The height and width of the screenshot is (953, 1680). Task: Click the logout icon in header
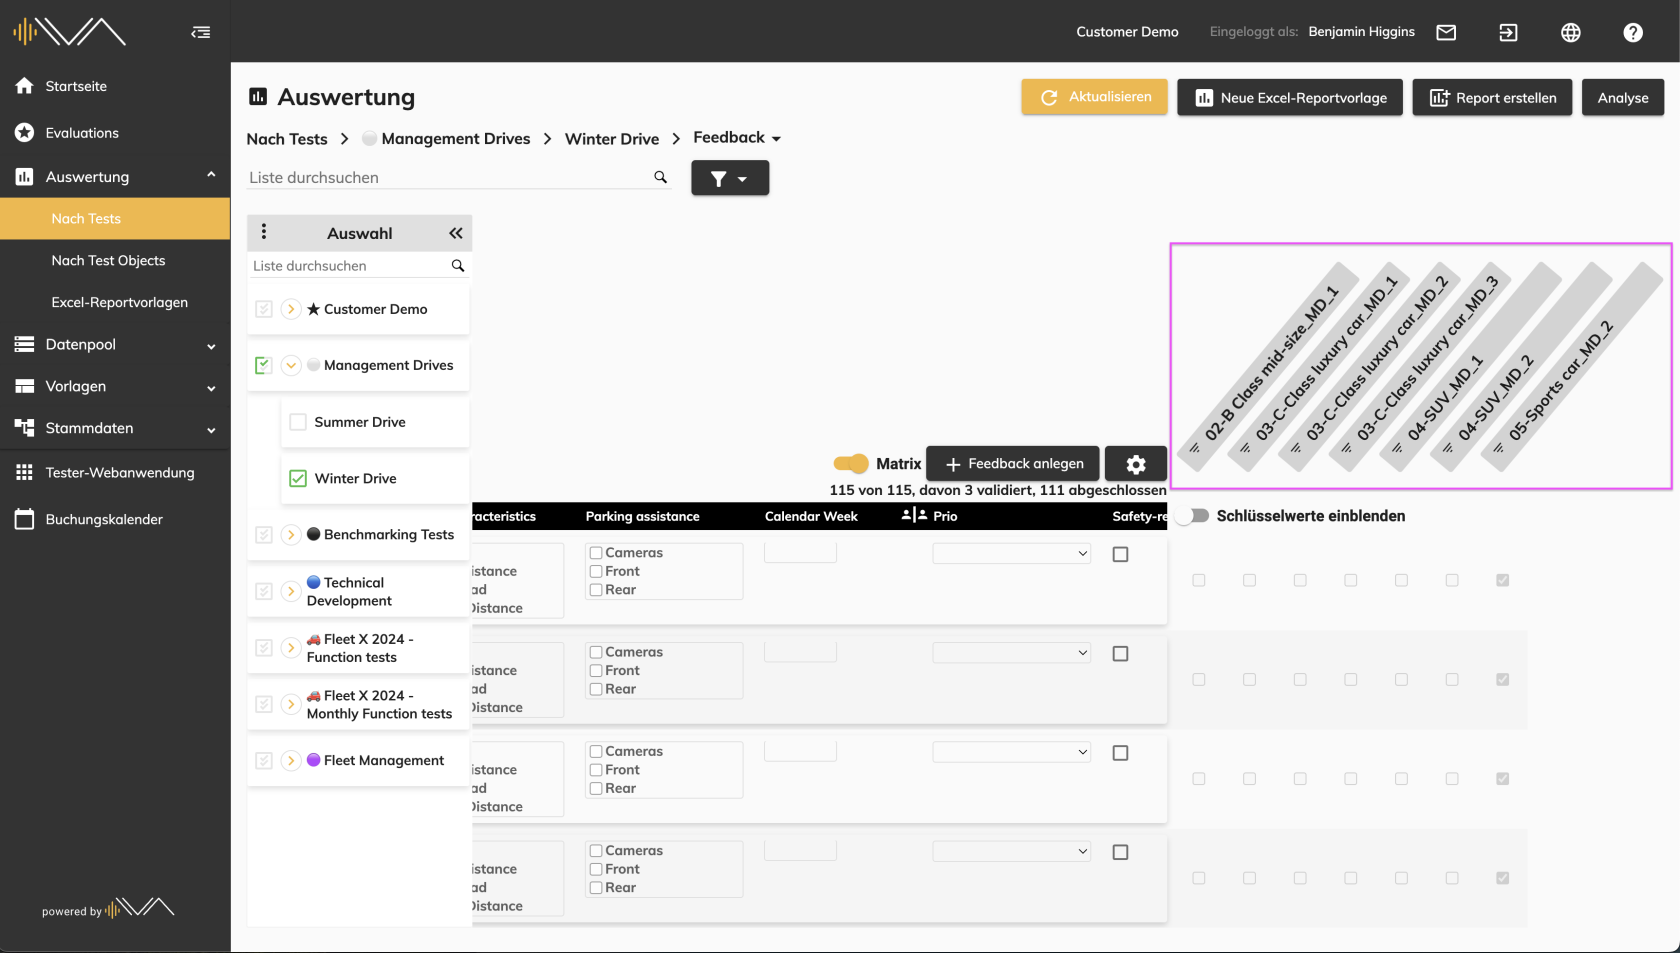[1508, 32]
